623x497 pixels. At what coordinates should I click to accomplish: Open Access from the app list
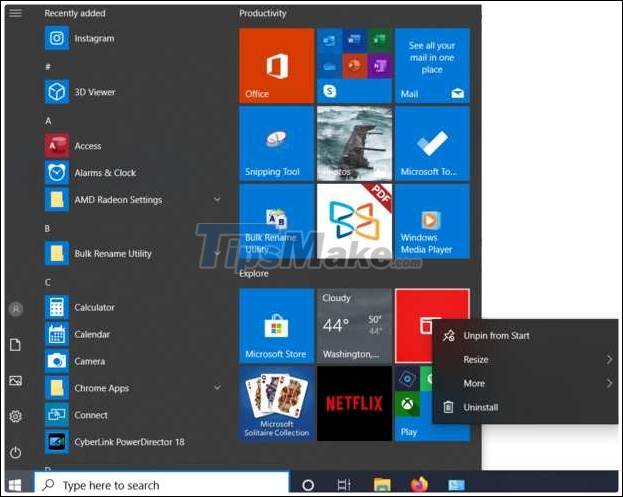133,146
